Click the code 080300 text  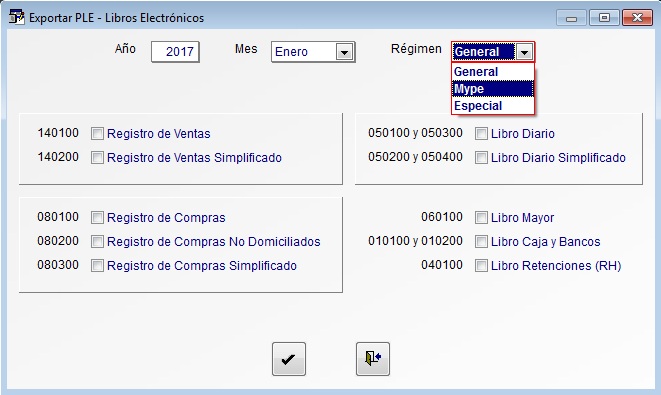pyautogui.click(x=58, y=265)
